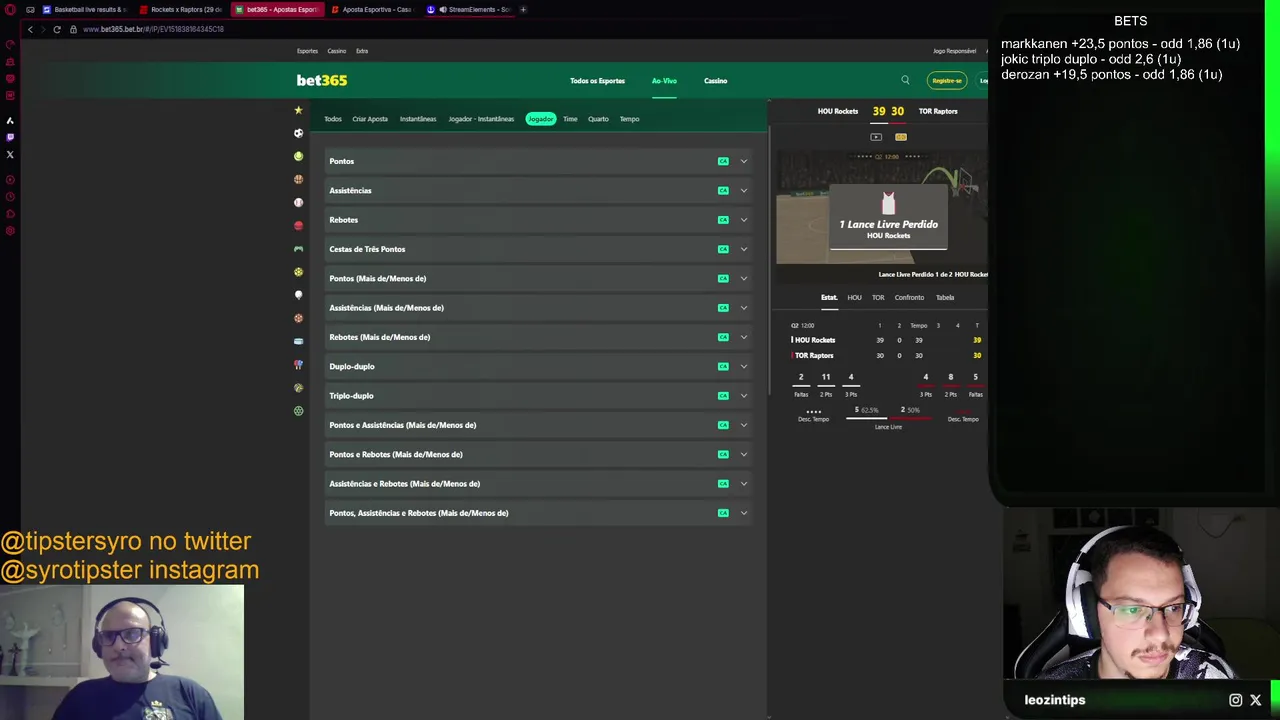Reload the bet365 page
Screen dimensions: 1280x720
57,29
